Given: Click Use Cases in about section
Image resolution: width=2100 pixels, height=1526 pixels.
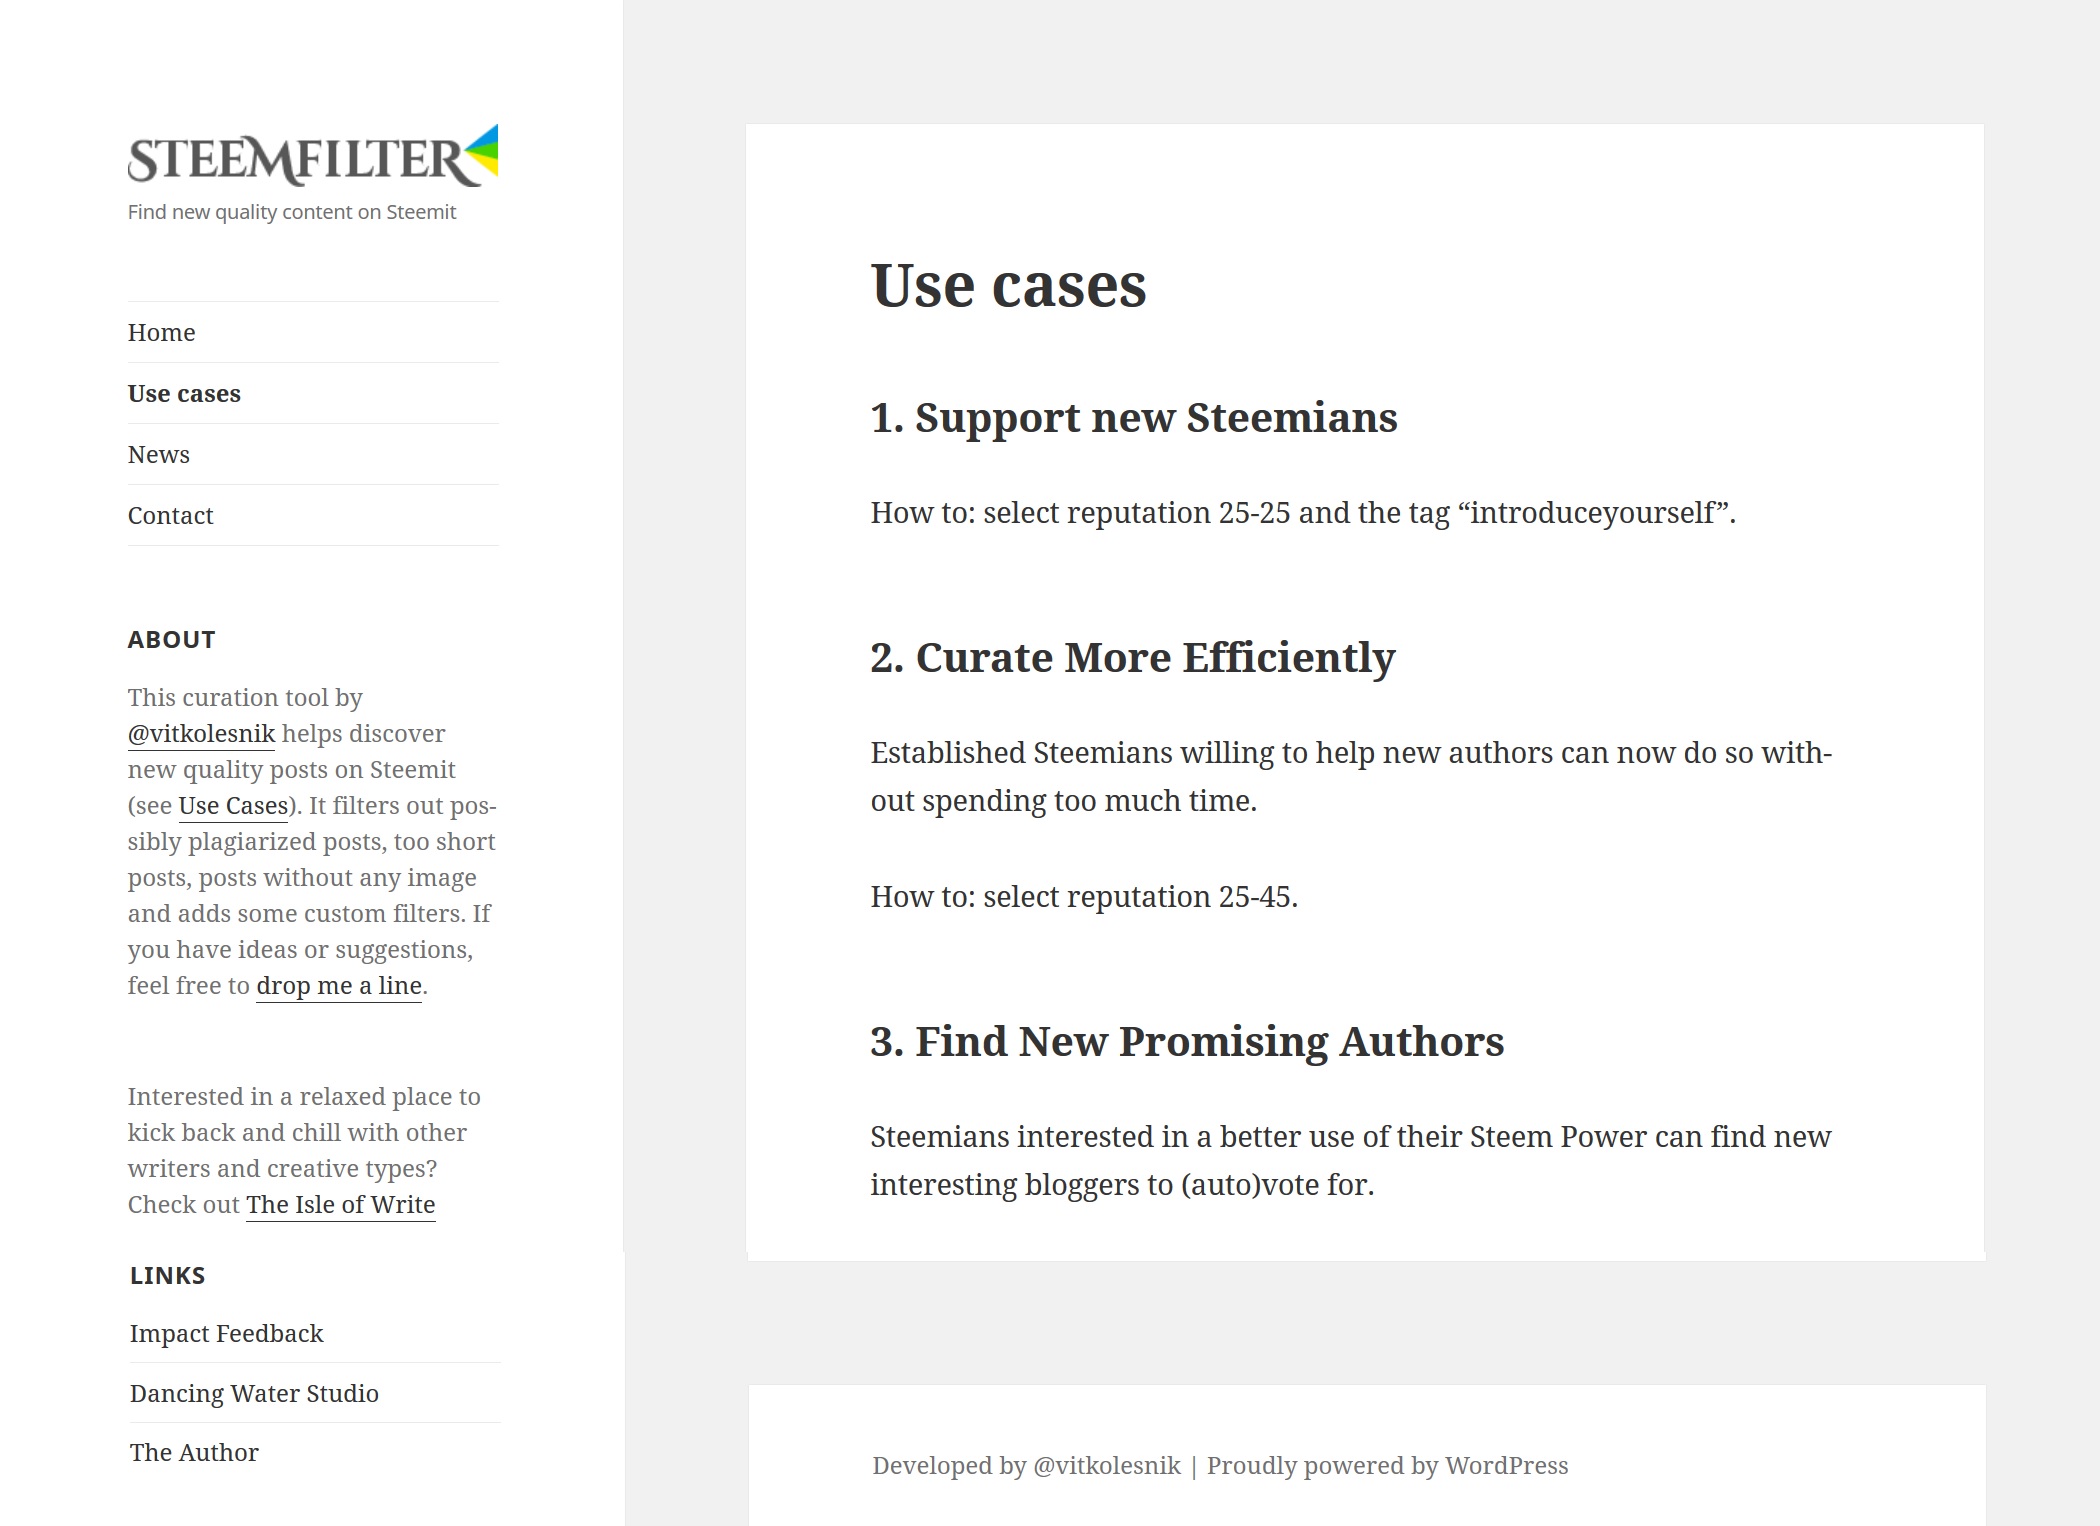Looking at the screenshot, I should point(232,804).
